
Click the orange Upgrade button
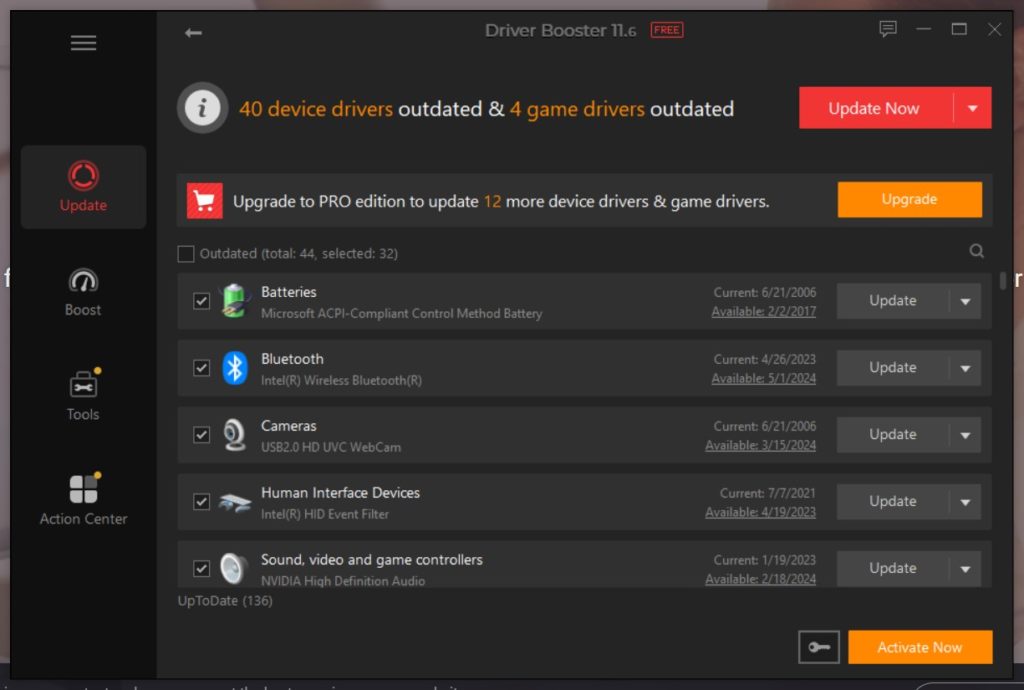(909, 199)
